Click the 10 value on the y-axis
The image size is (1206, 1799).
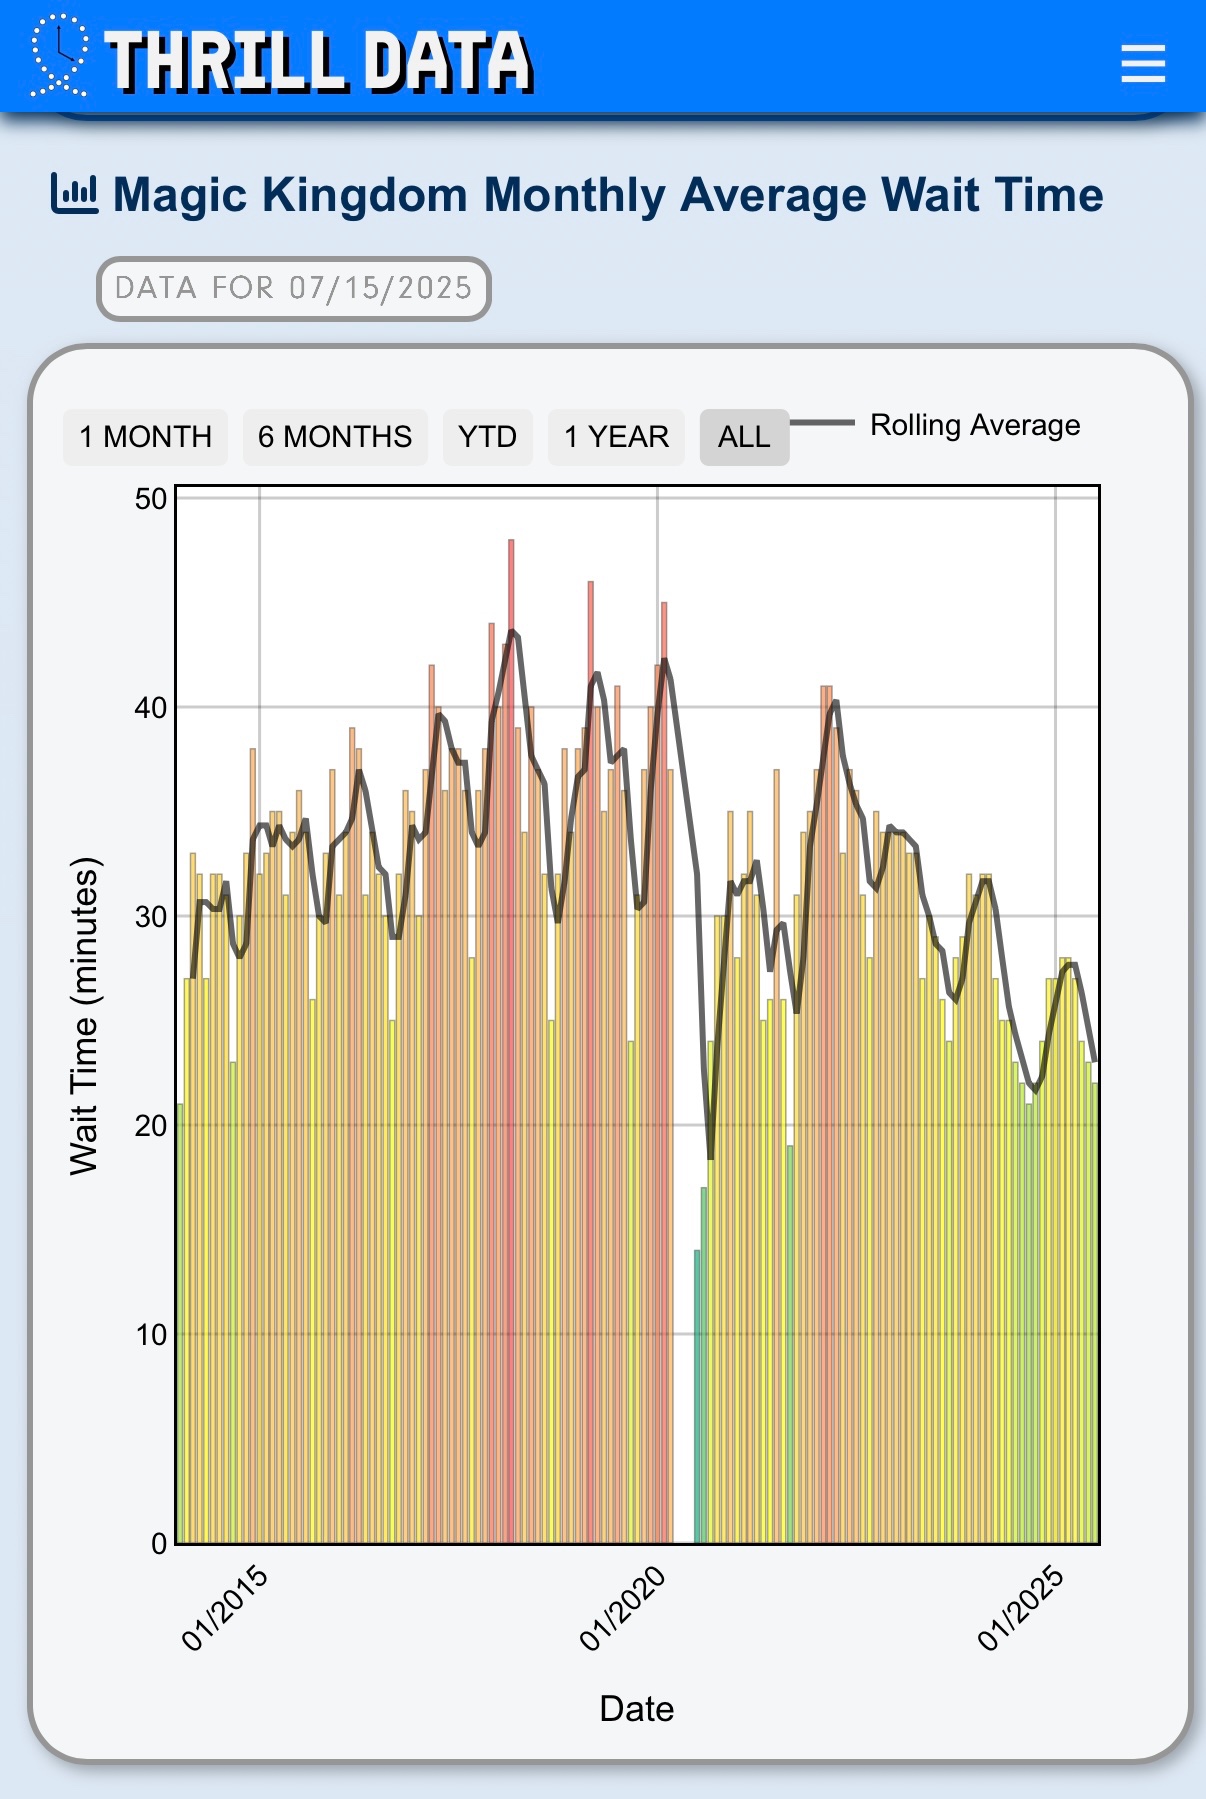151,1335
